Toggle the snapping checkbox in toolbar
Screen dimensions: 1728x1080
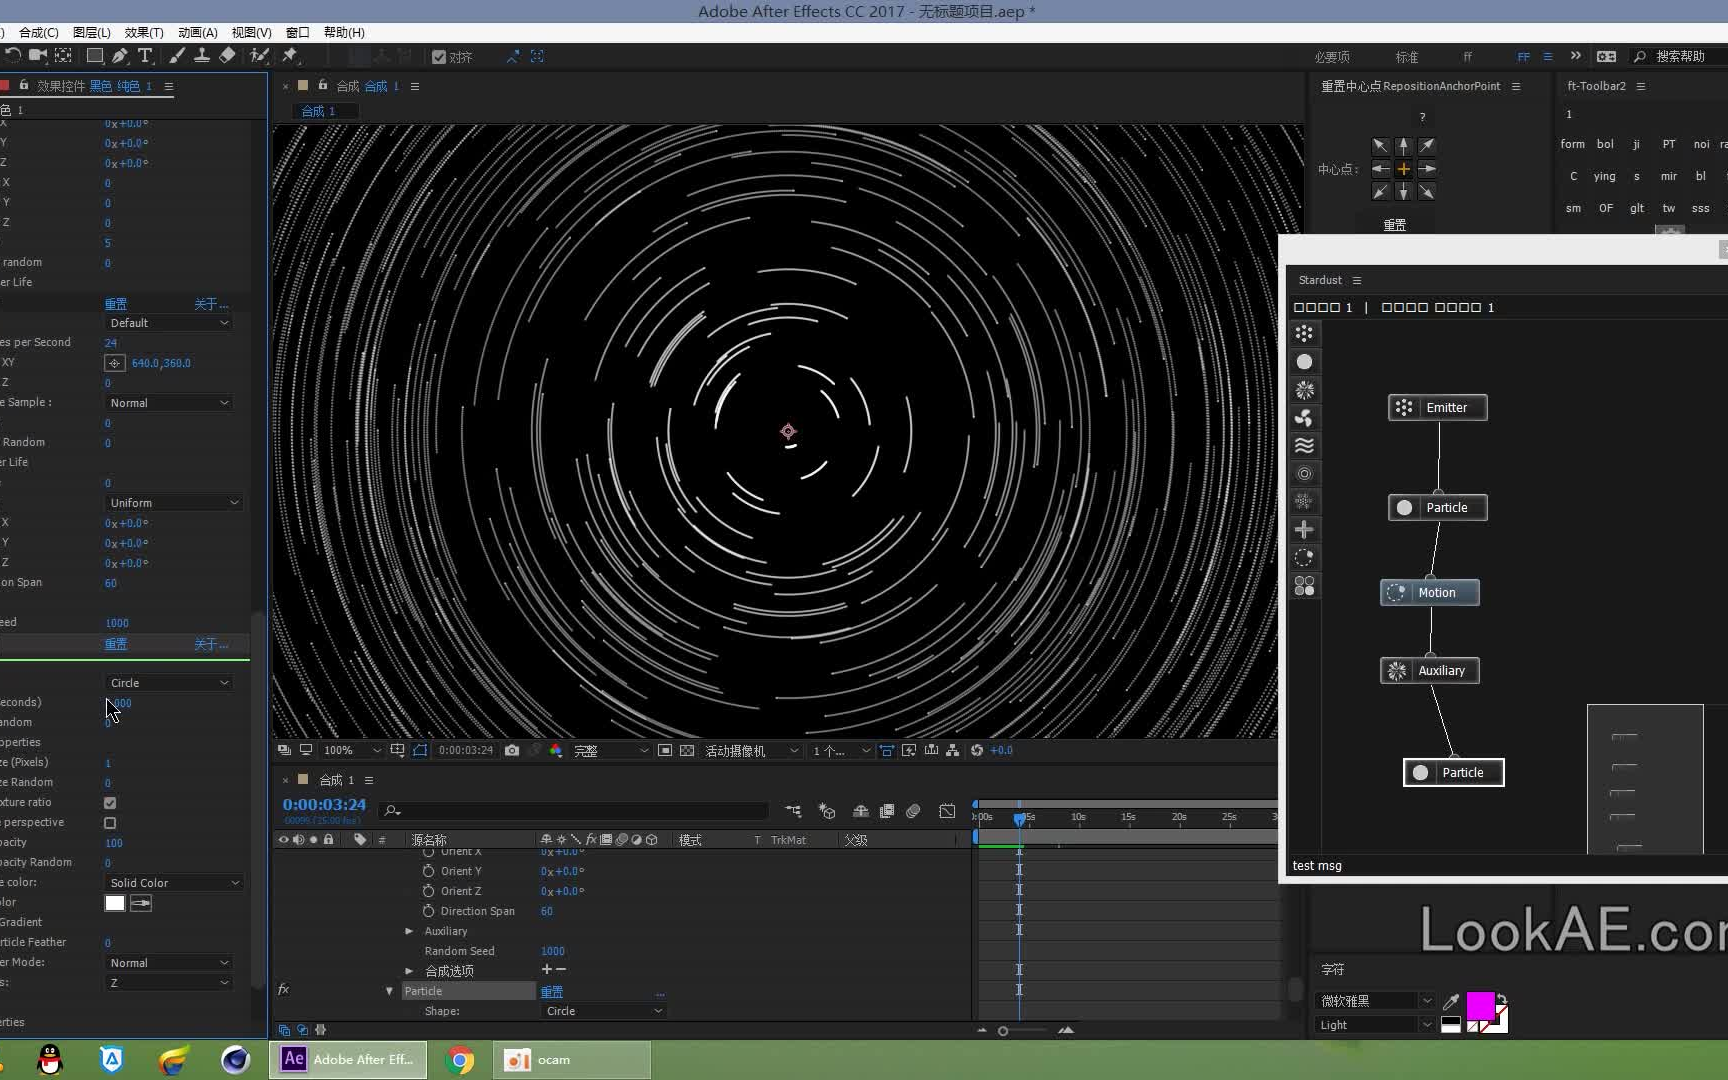439,57
